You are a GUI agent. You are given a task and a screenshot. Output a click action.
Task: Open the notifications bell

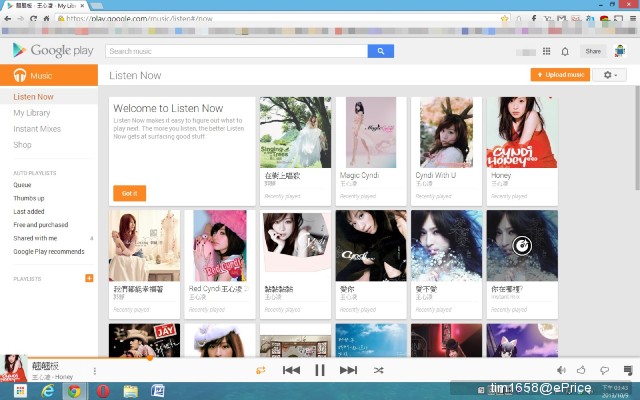click(x=565, y=51)
